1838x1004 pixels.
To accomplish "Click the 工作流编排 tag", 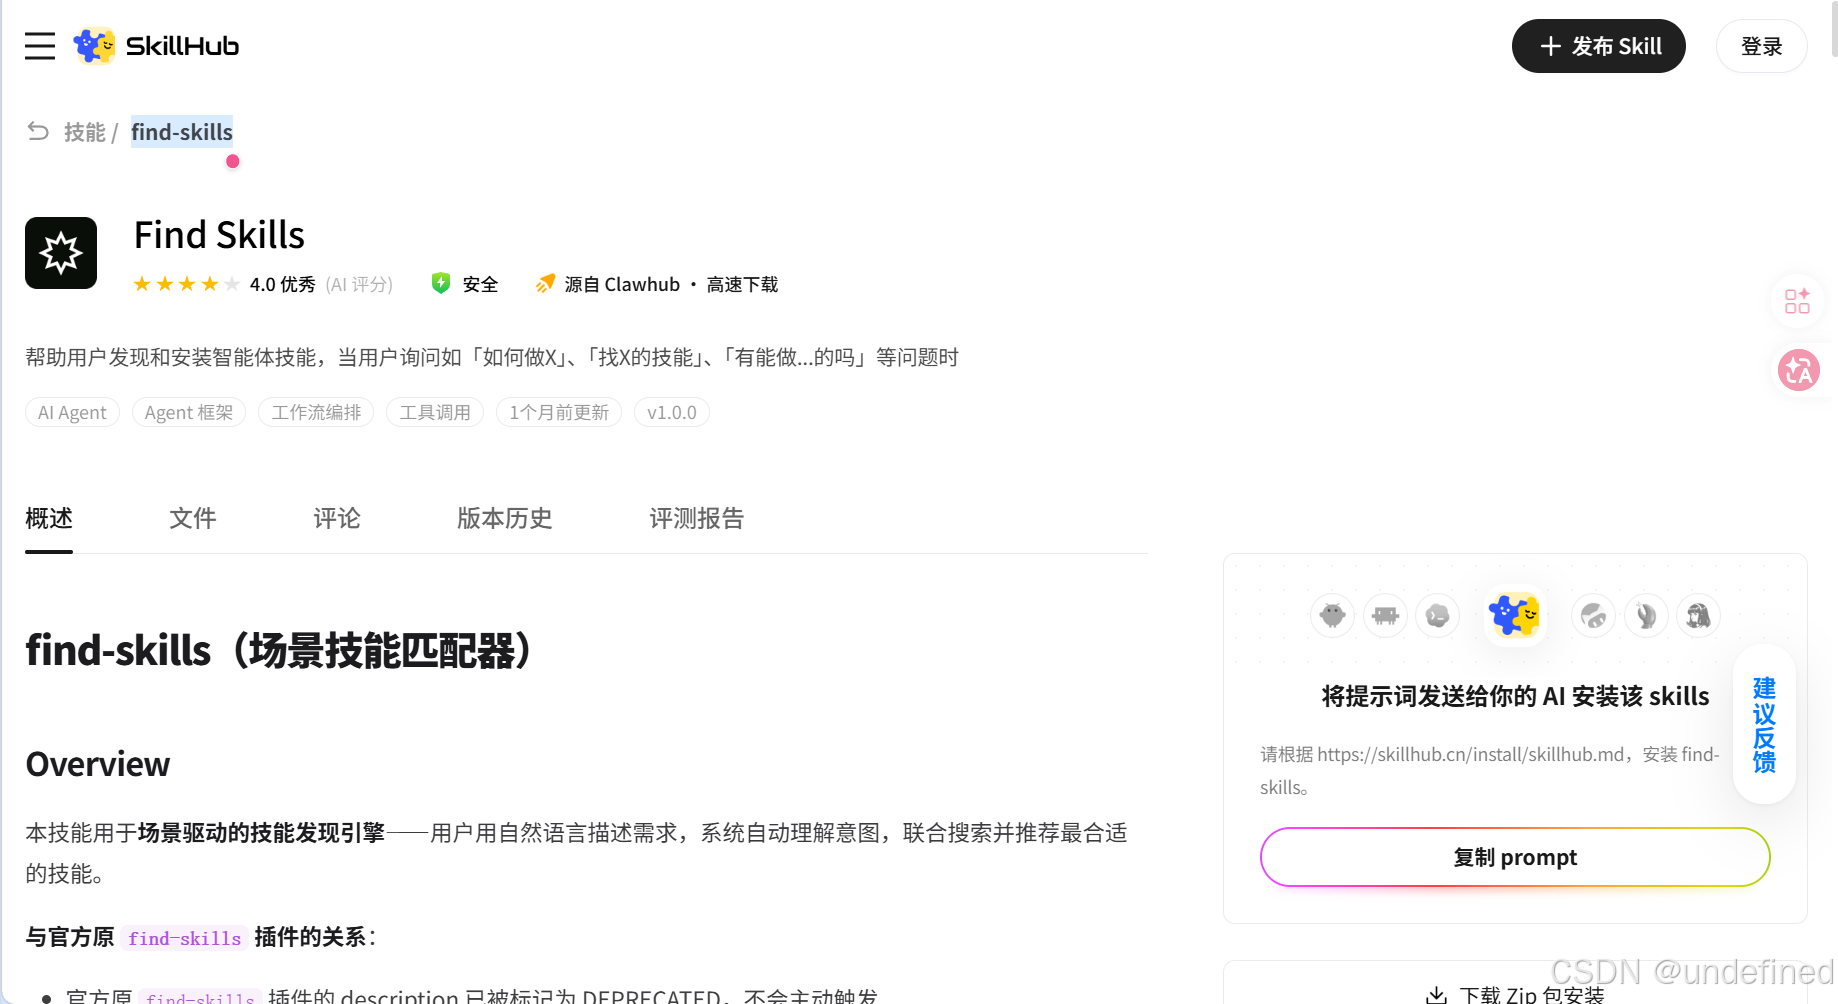I will coord(316,412).
